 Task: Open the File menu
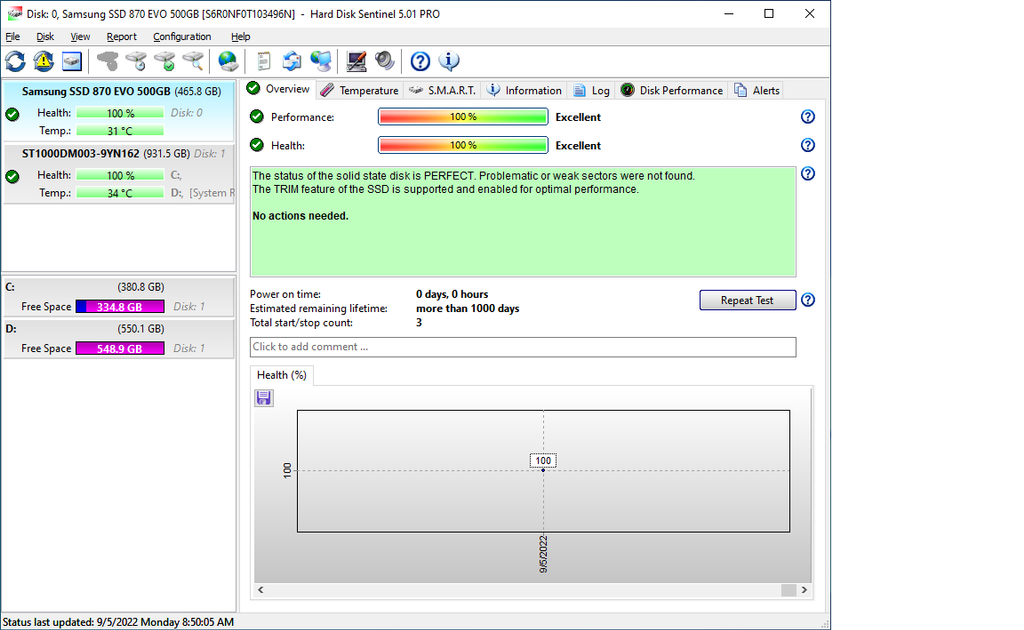pyautogui.click(x=12, y=37)
